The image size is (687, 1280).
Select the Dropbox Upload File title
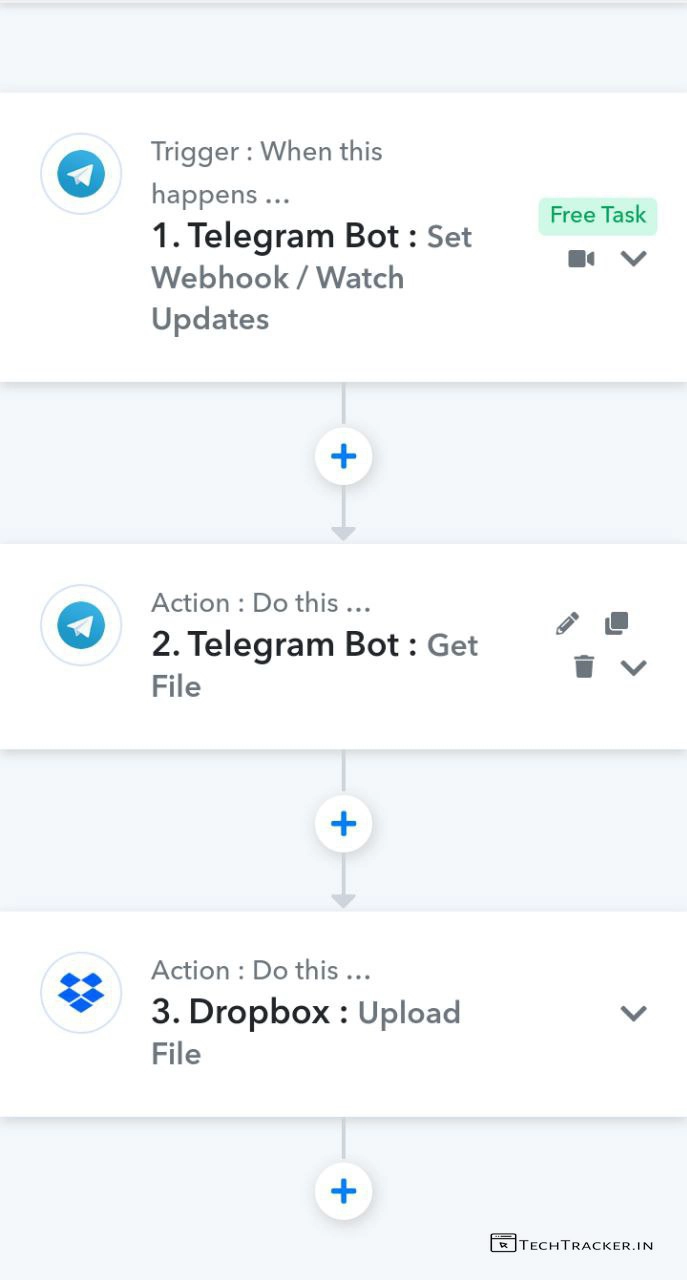pos(305,1032)
